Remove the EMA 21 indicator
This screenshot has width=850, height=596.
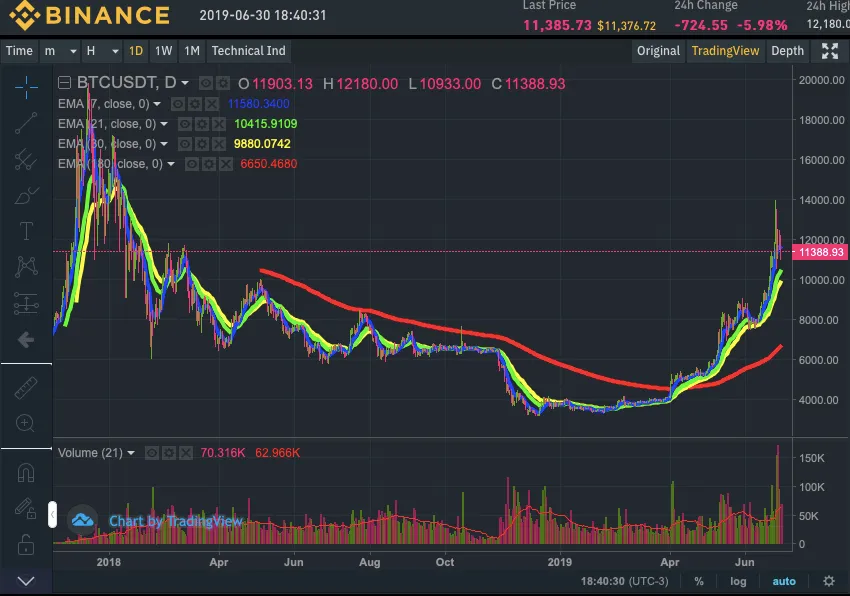pos(218,124)
